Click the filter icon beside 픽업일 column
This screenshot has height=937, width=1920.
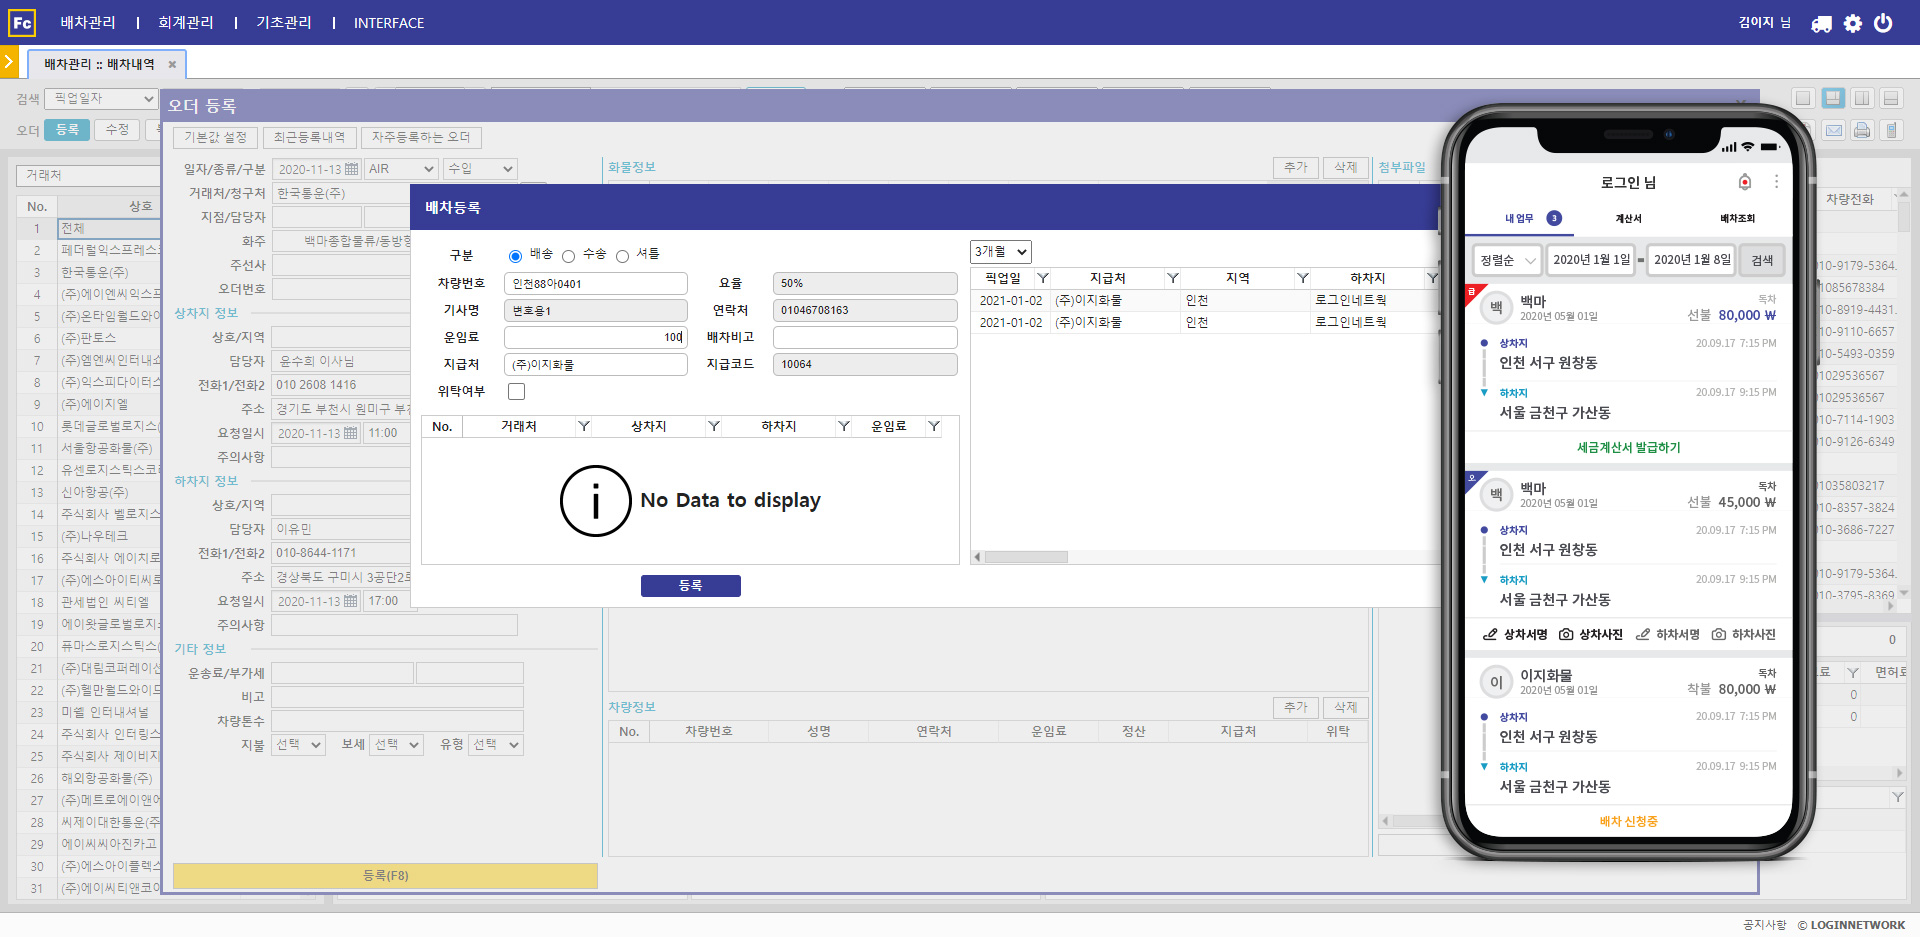click(x=1043, y=278)
